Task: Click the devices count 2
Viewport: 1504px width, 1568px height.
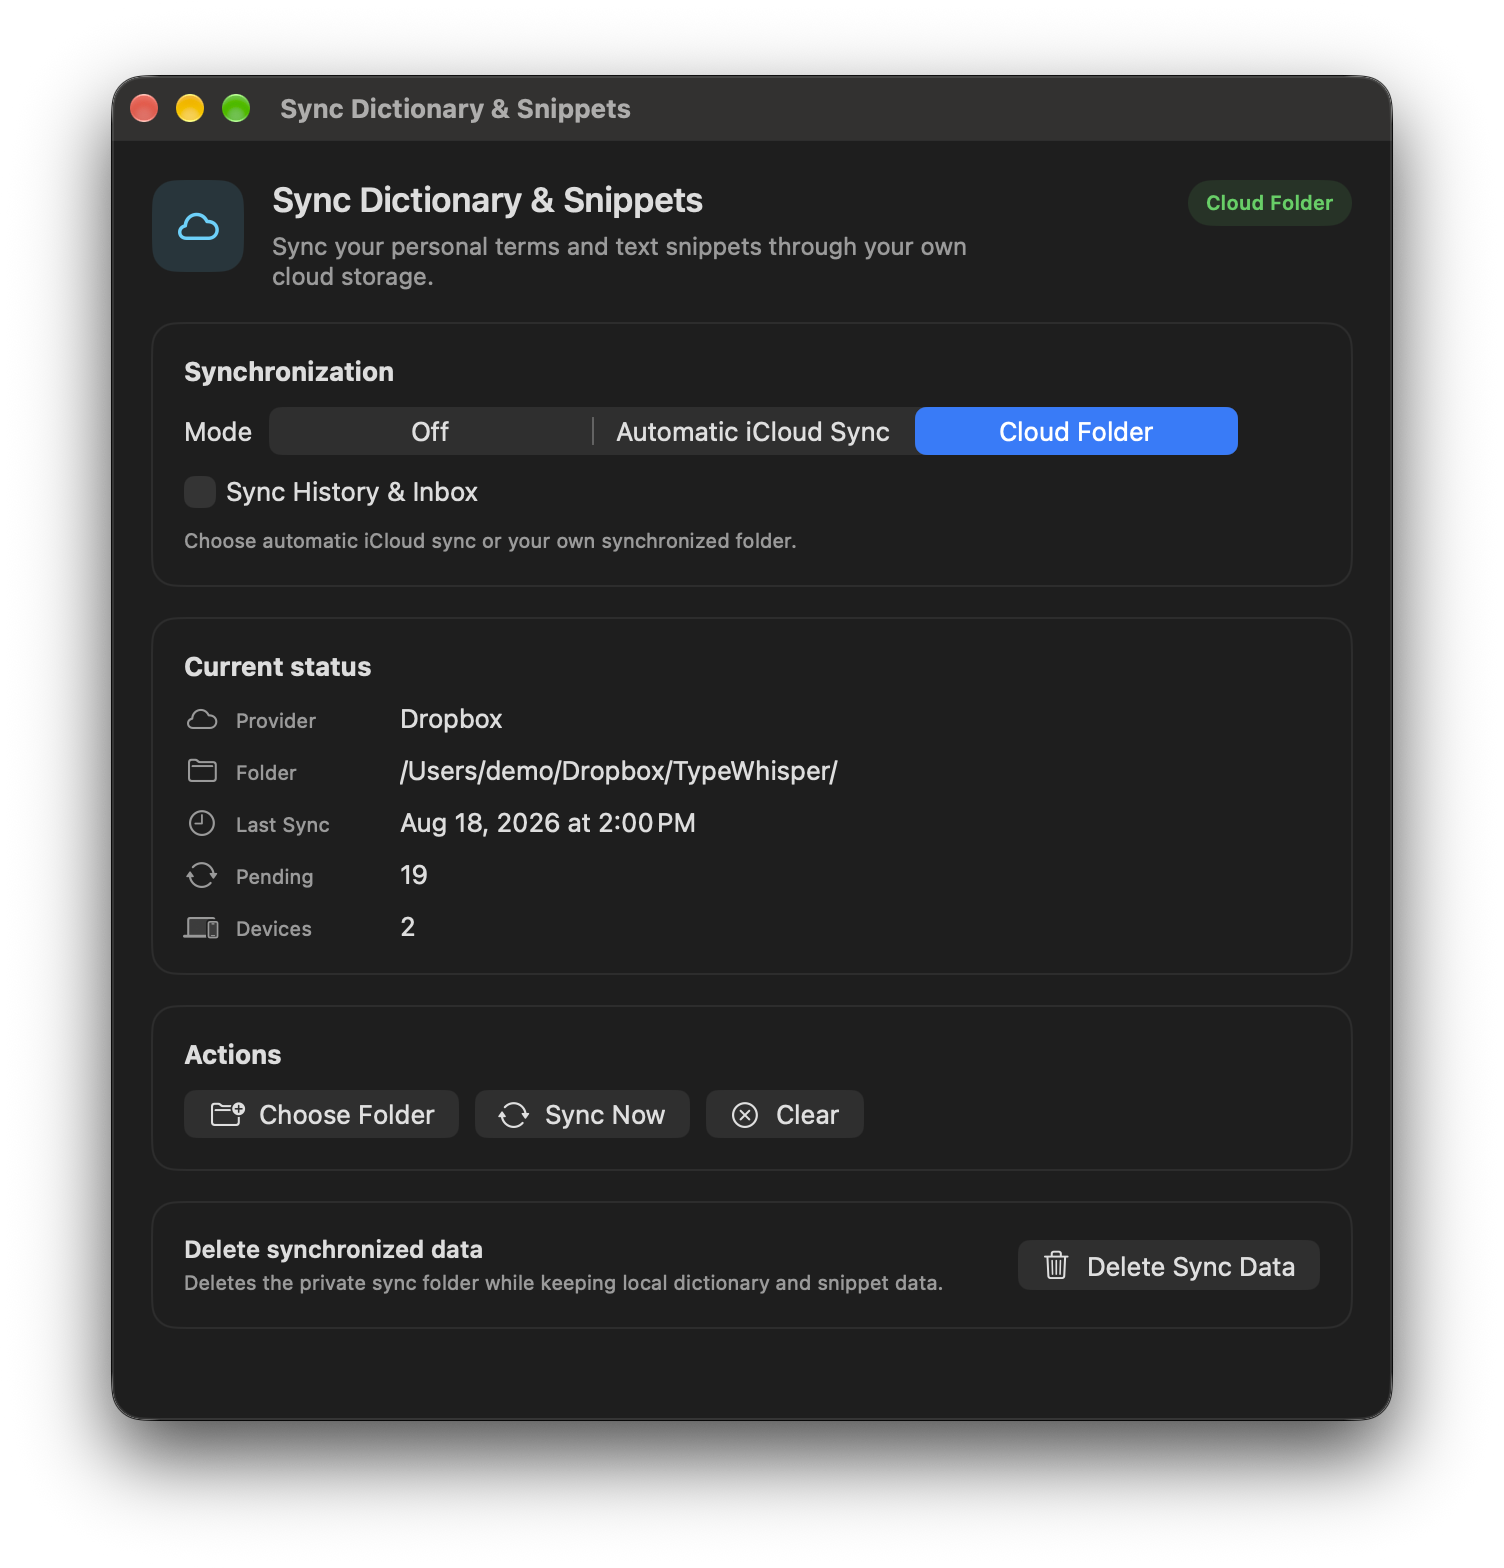Action: [x=408, y=927]
